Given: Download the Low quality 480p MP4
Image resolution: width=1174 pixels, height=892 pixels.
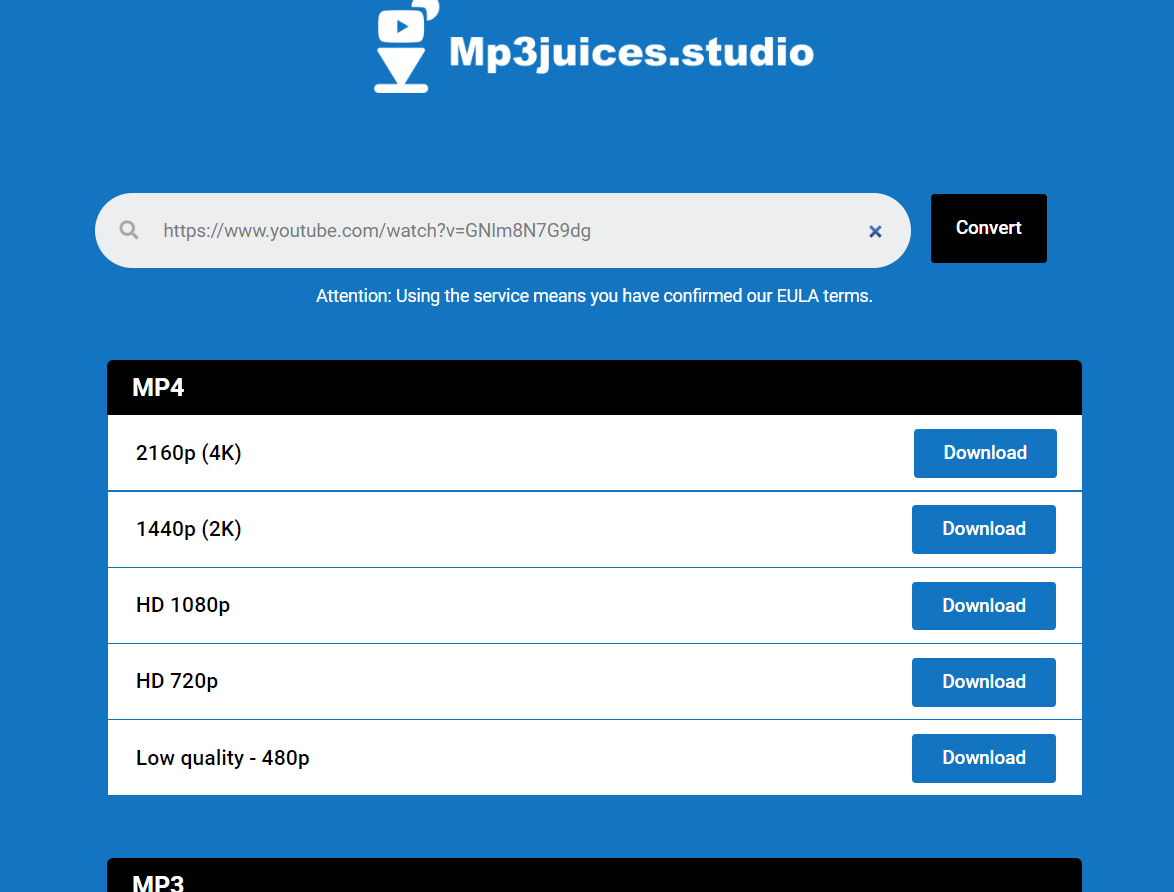Looking at the screenshot, I should point(983,758).
